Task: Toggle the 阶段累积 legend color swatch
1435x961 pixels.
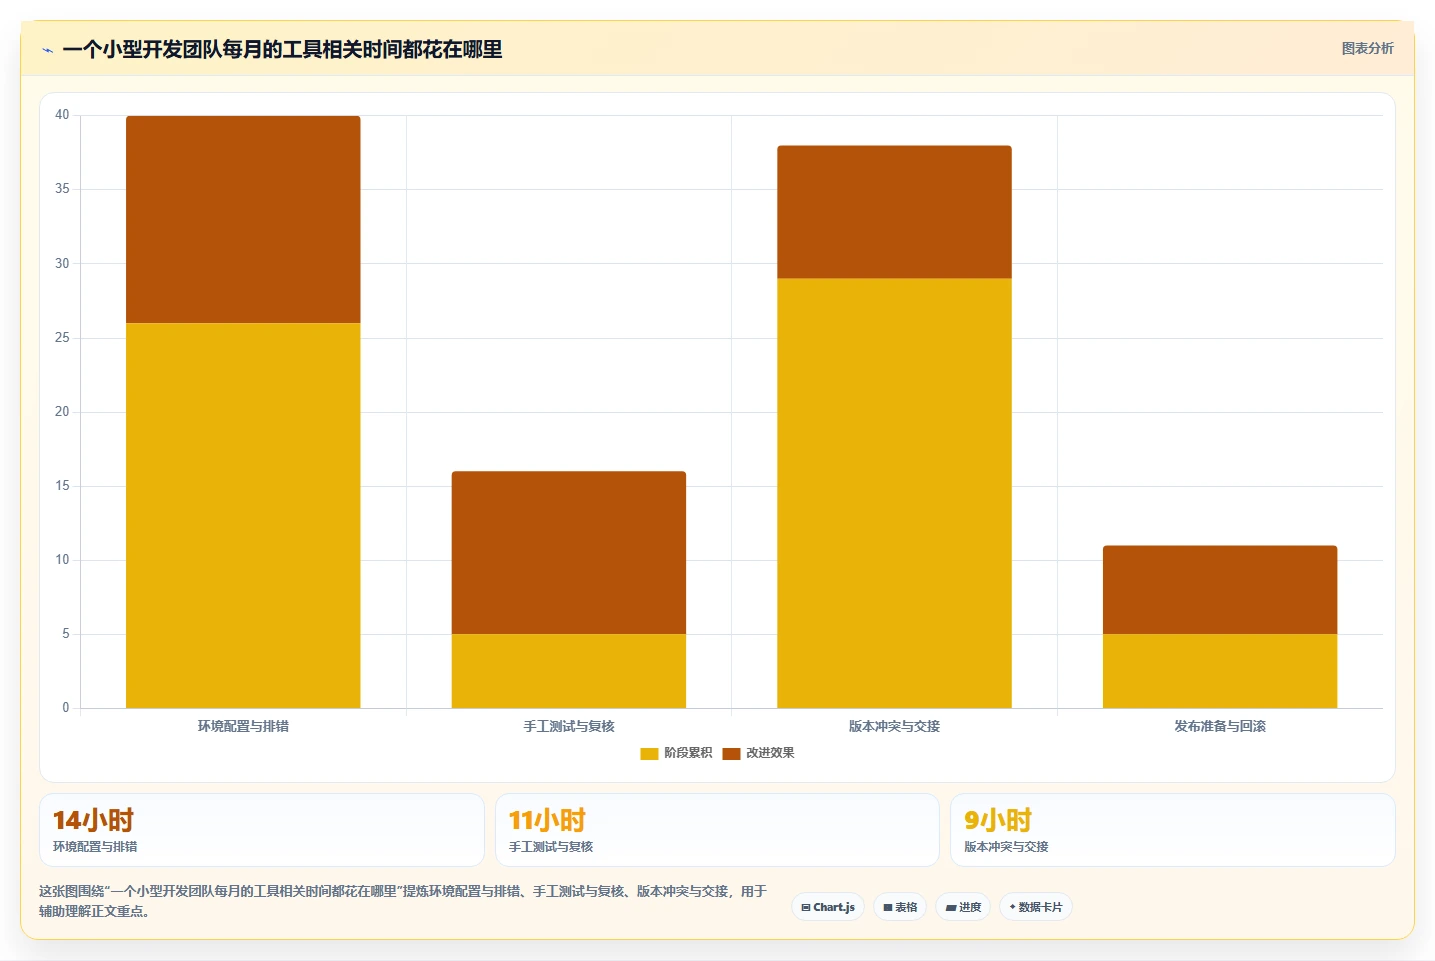Action: click(649, 753)
